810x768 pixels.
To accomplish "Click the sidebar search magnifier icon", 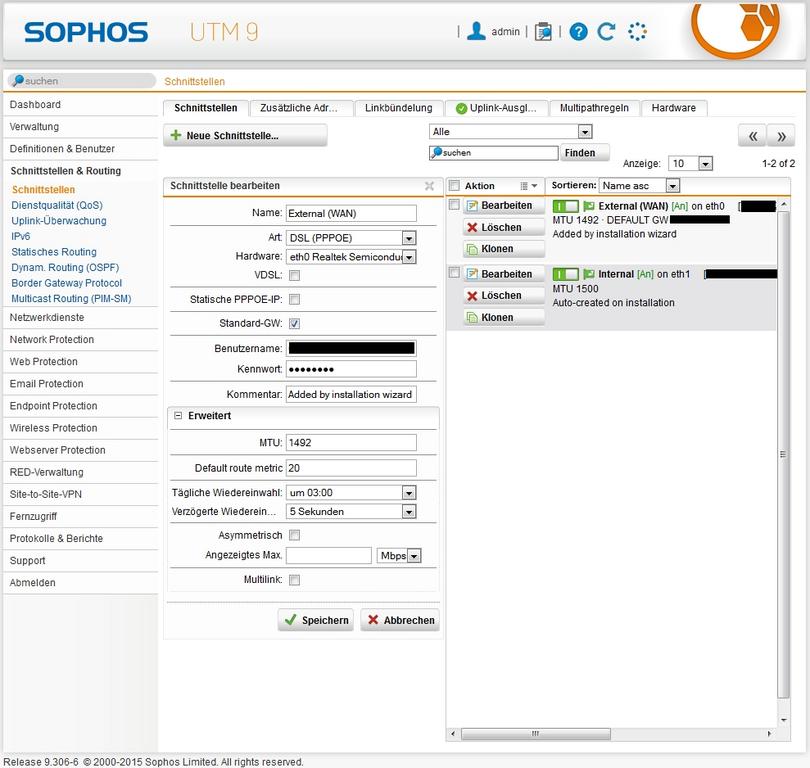I will click(x=19, y=80).
